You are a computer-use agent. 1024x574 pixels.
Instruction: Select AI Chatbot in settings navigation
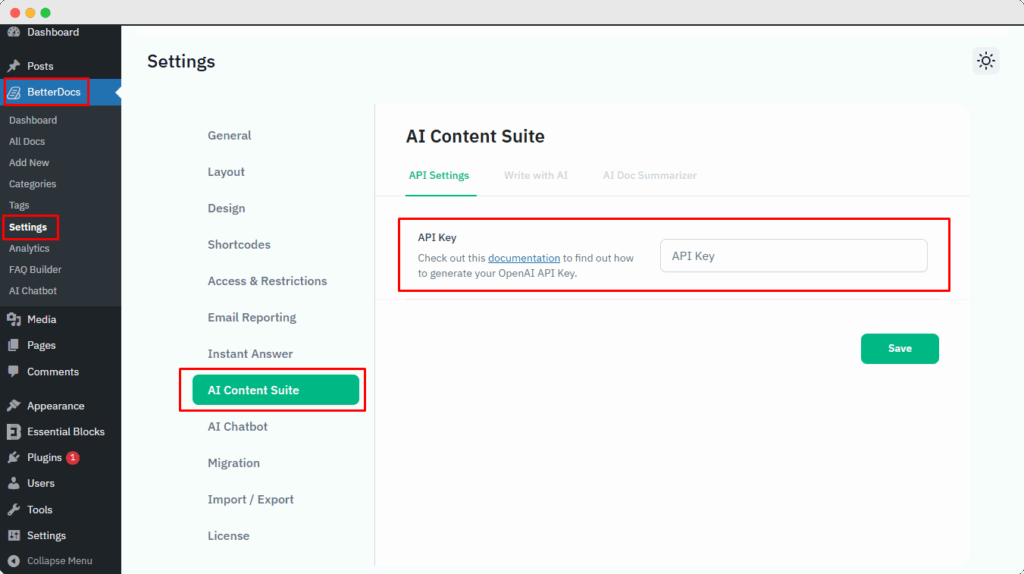coord(237,427)
